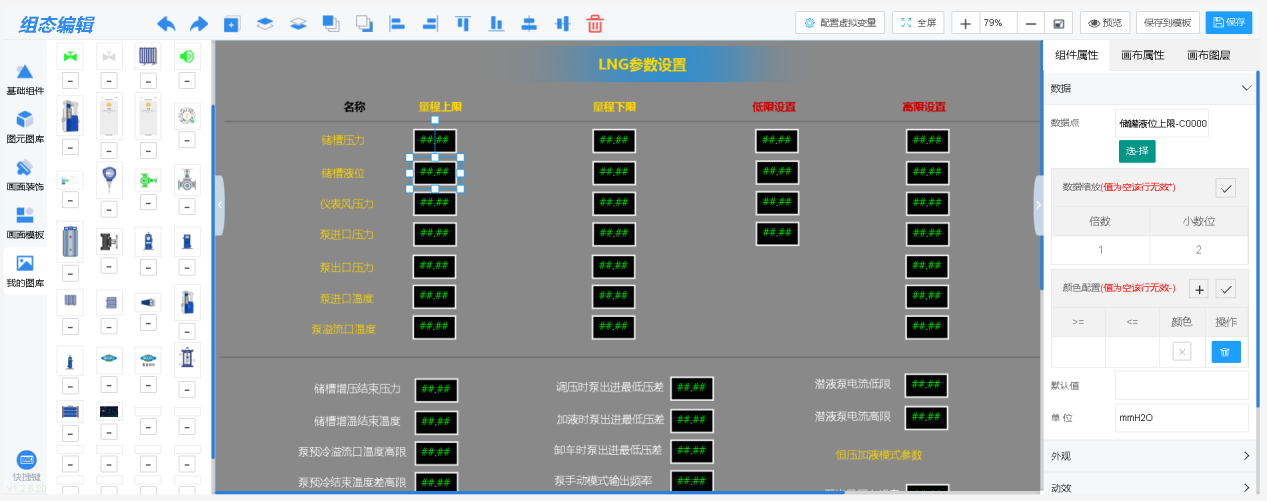Select the 储槽压力 量程上限 value box
The height and width of the screenshot is (501, 1267).
click(435, 141)
